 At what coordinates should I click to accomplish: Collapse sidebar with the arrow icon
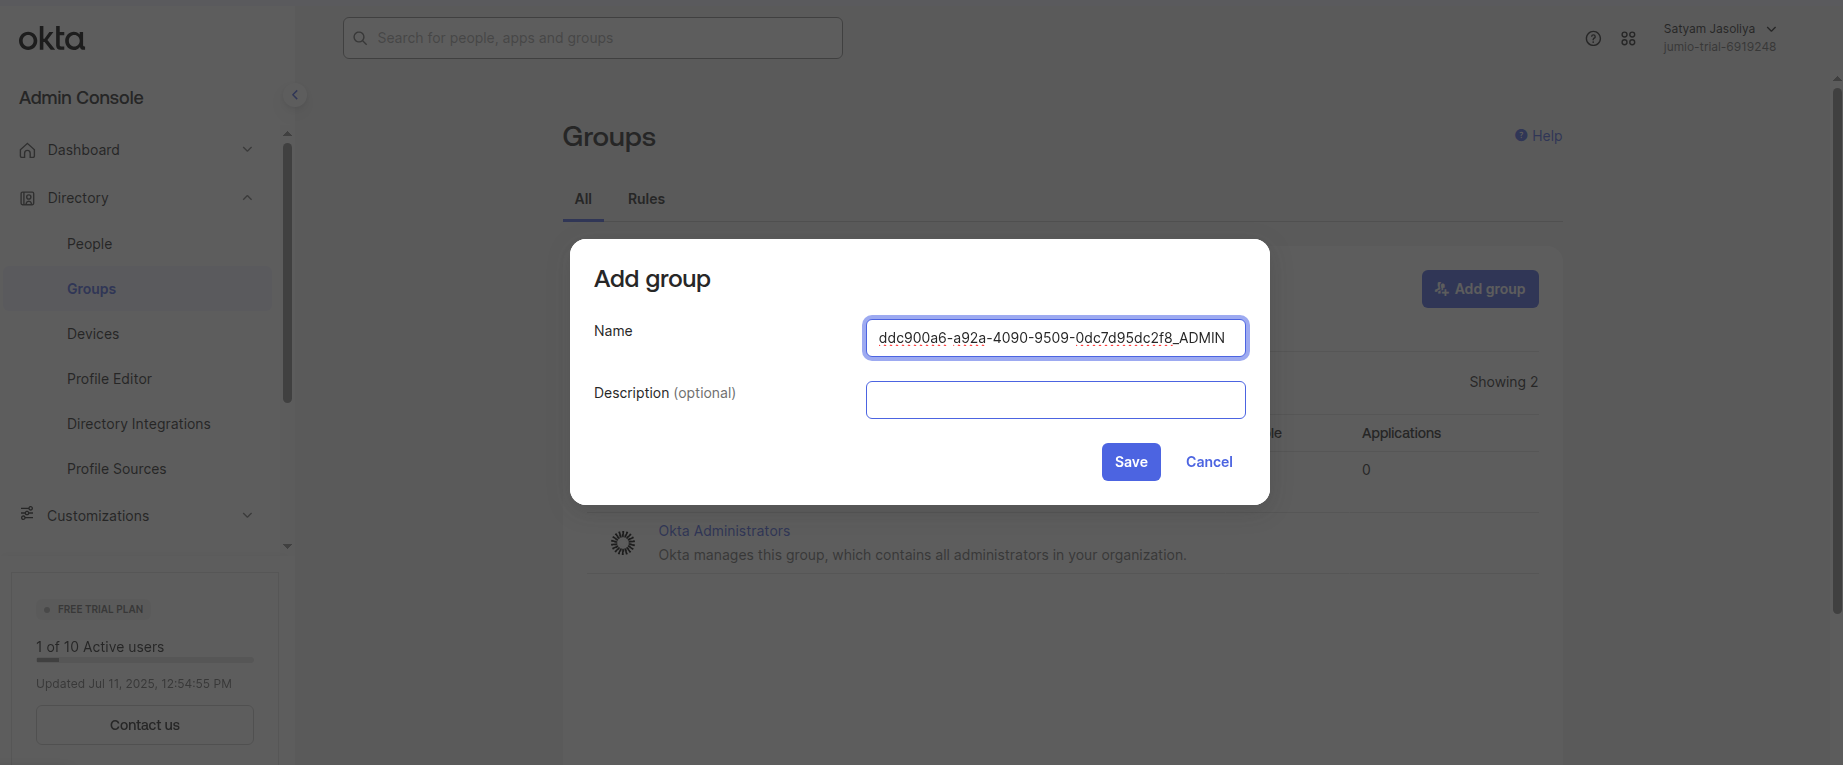(x=295, y=95)
